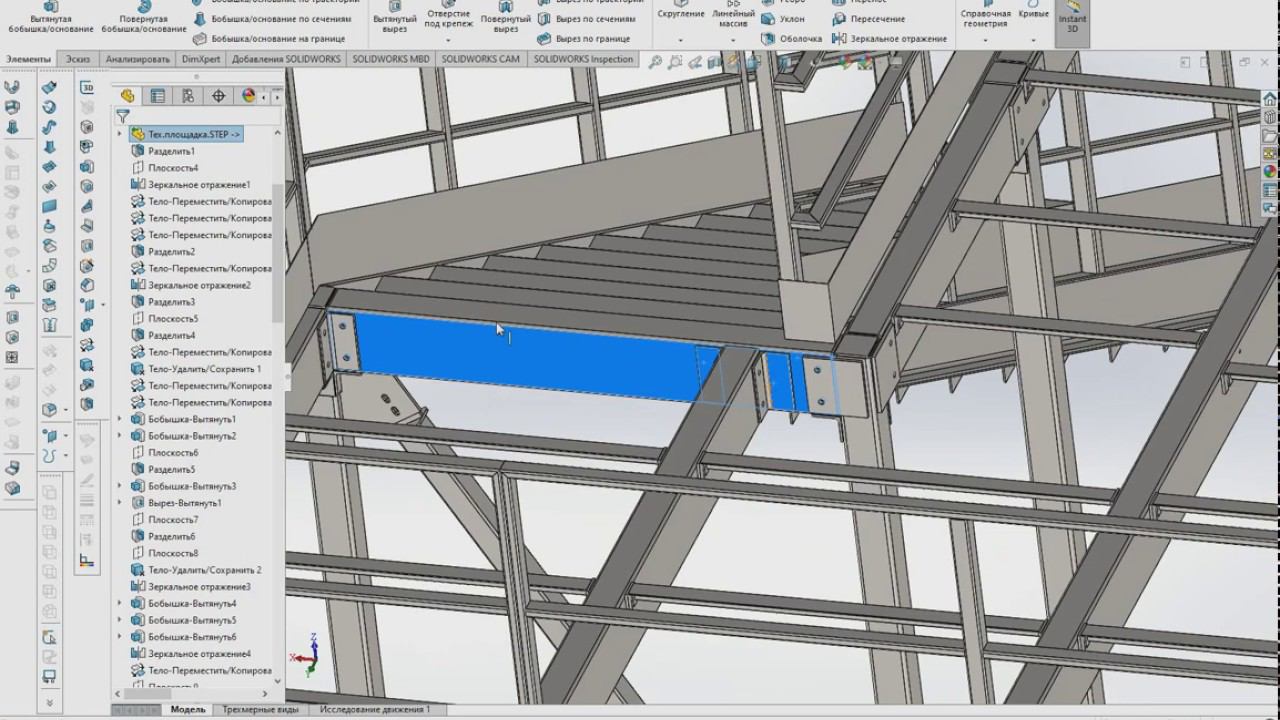Click Zoom to Fit magnifier icon
Image resolution: width=1280 pixels, height=720 pixels.
click(655, 62)
